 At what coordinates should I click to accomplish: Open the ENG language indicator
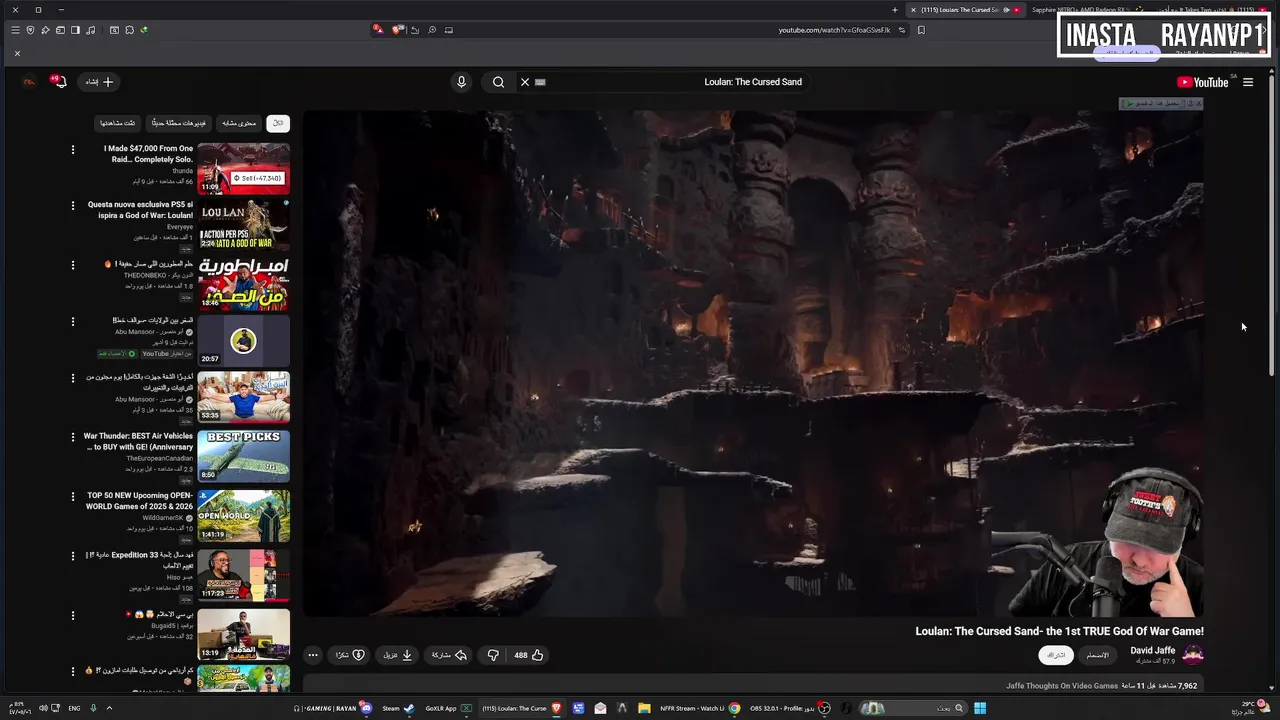pyautogui.click(x=74, y=708)
